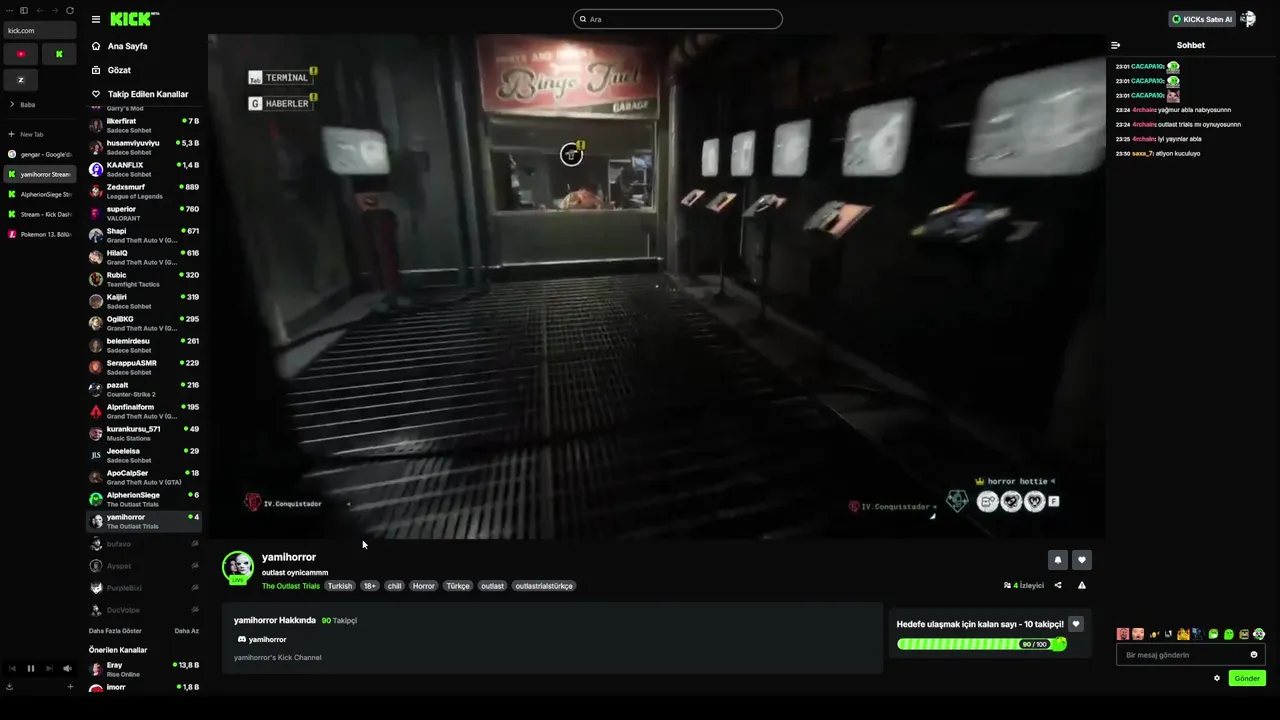The height and width of the screenshot is (720, 1280).
Task: Open recommended channel Eray
Action: coord(144,669)
